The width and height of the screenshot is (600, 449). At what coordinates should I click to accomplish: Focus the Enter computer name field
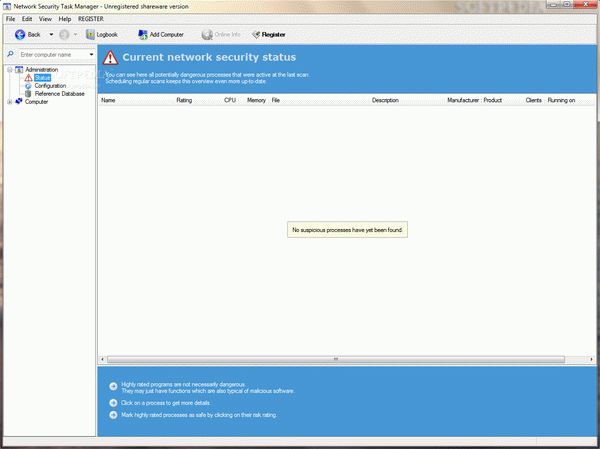point(53,55)
